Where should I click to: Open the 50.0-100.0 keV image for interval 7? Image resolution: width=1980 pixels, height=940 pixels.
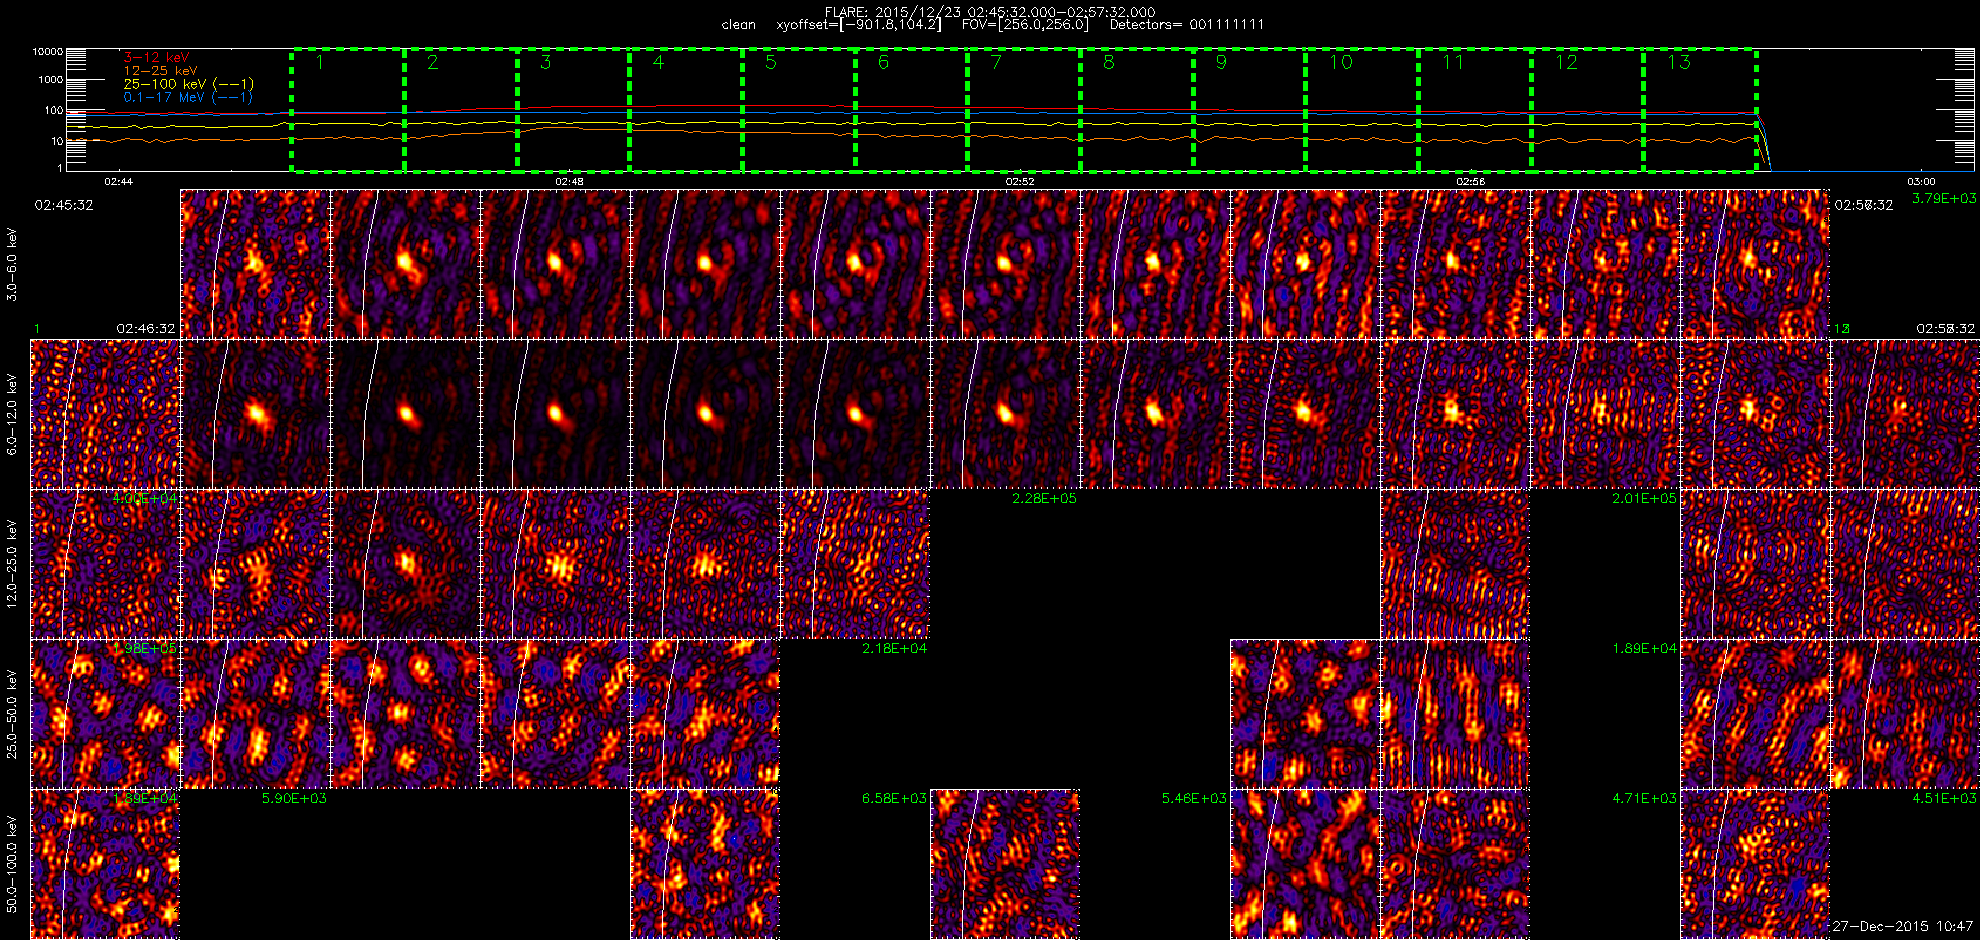click(x=1005, y=865)
